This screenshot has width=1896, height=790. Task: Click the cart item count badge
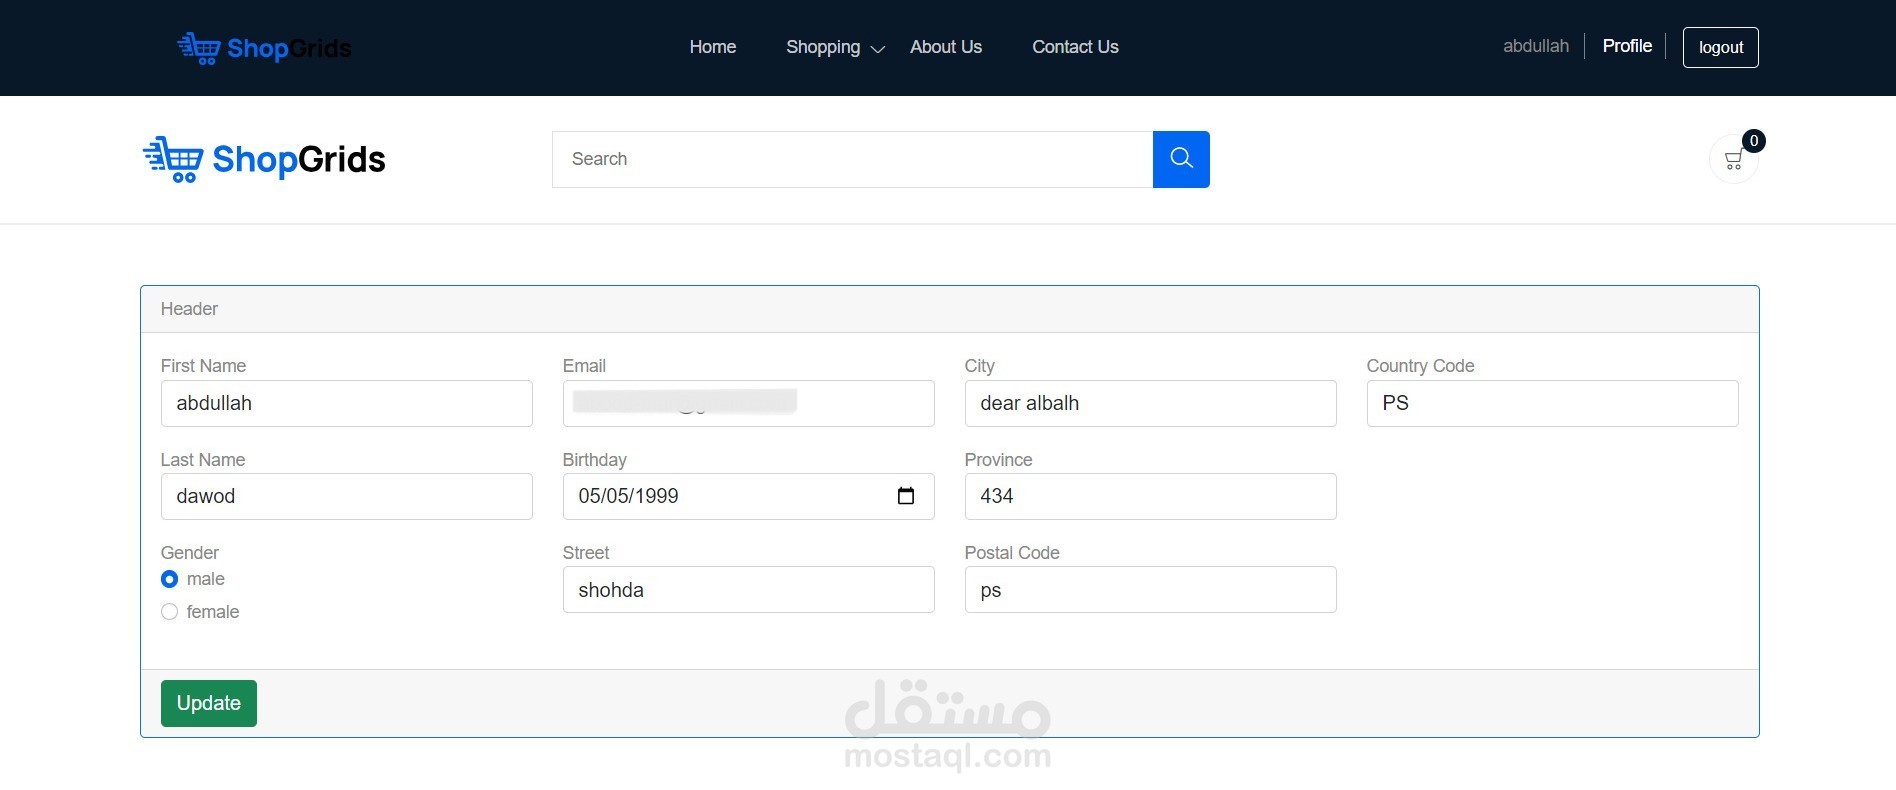[1753, 141]
